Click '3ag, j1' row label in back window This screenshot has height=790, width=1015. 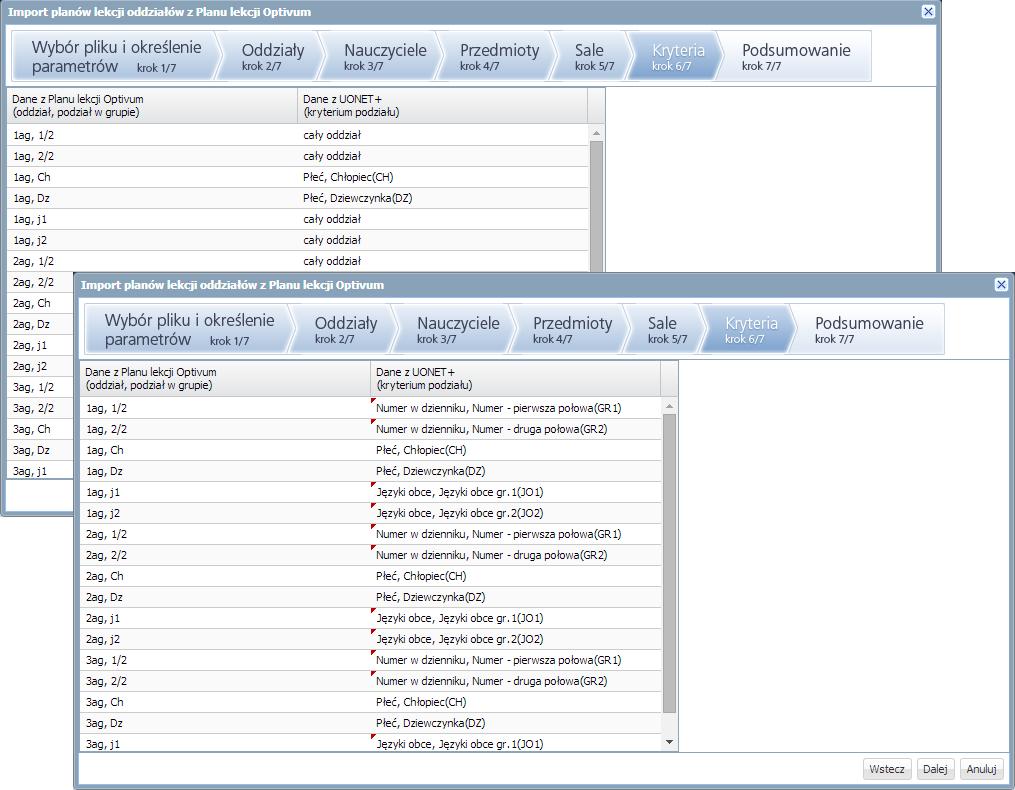coord(30,471)
